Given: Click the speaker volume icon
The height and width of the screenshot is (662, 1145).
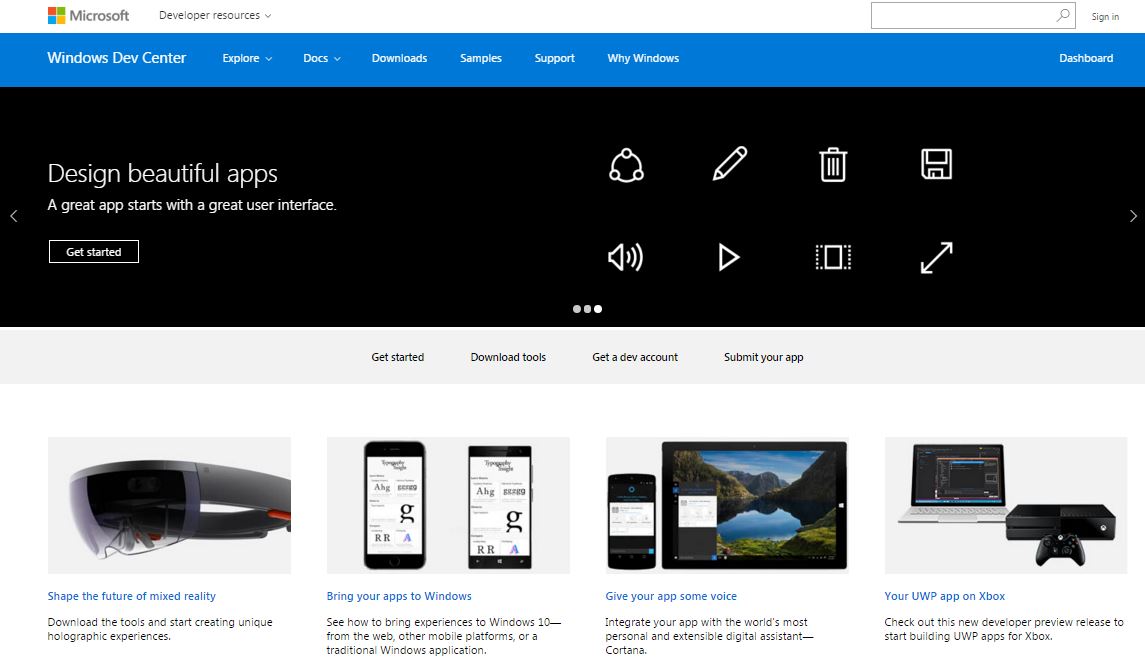Looking at the screenshot, I should (626, 257).
